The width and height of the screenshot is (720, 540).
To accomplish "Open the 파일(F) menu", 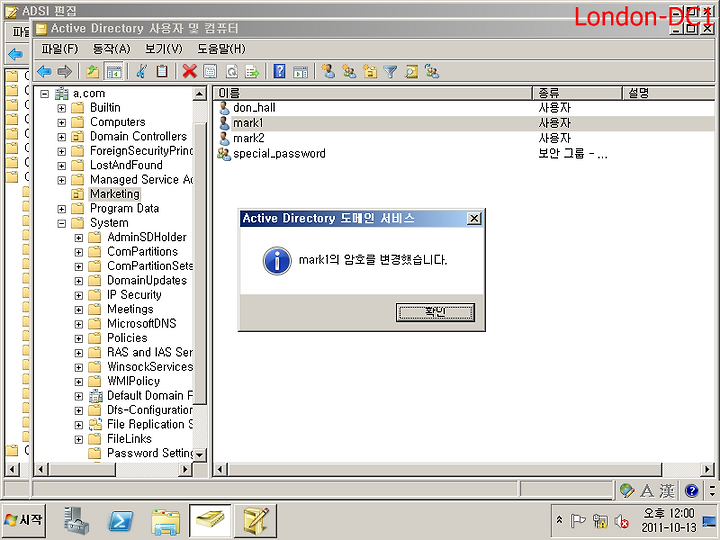I will pyautogui.click(x=60, y=49).
